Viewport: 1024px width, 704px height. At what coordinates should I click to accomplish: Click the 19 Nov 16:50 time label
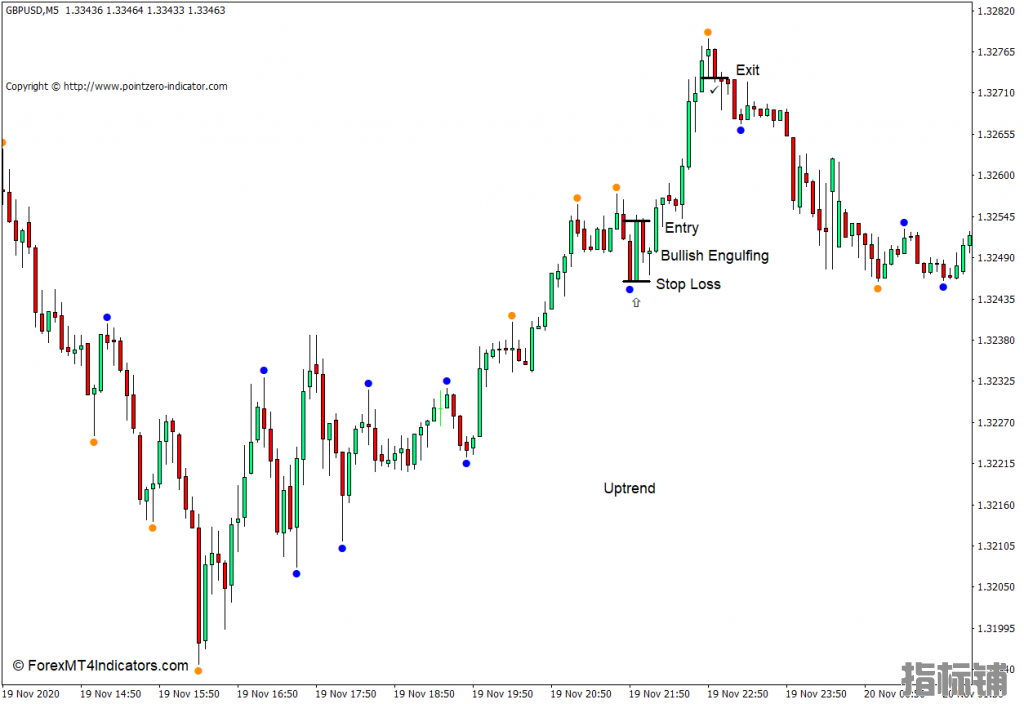pos(267,694)
